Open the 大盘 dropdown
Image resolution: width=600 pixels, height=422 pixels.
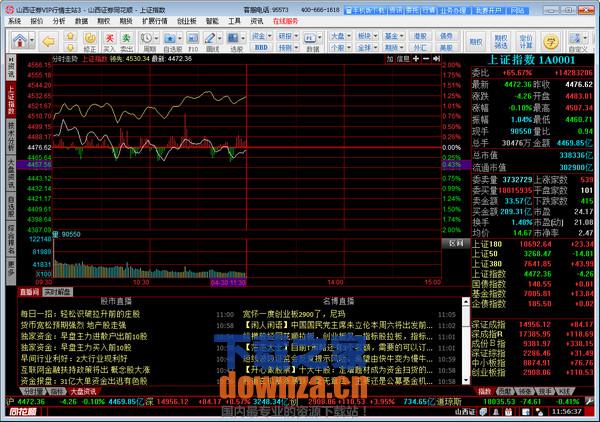pos(340,36)
